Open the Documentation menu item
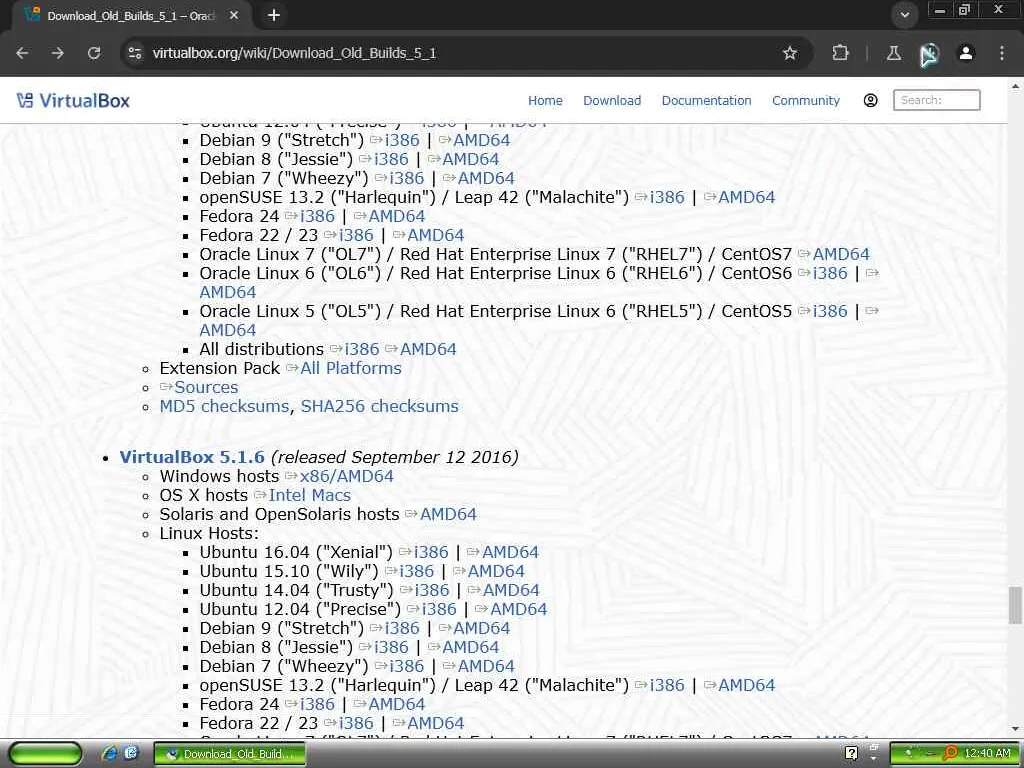The width and height of the screenshot is (1024, 768). pyautogui.click(x=706, y=101)
